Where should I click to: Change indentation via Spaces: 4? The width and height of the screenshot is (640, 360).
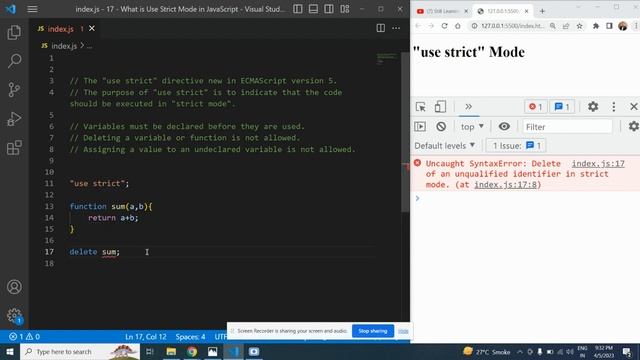pos(190,337)
